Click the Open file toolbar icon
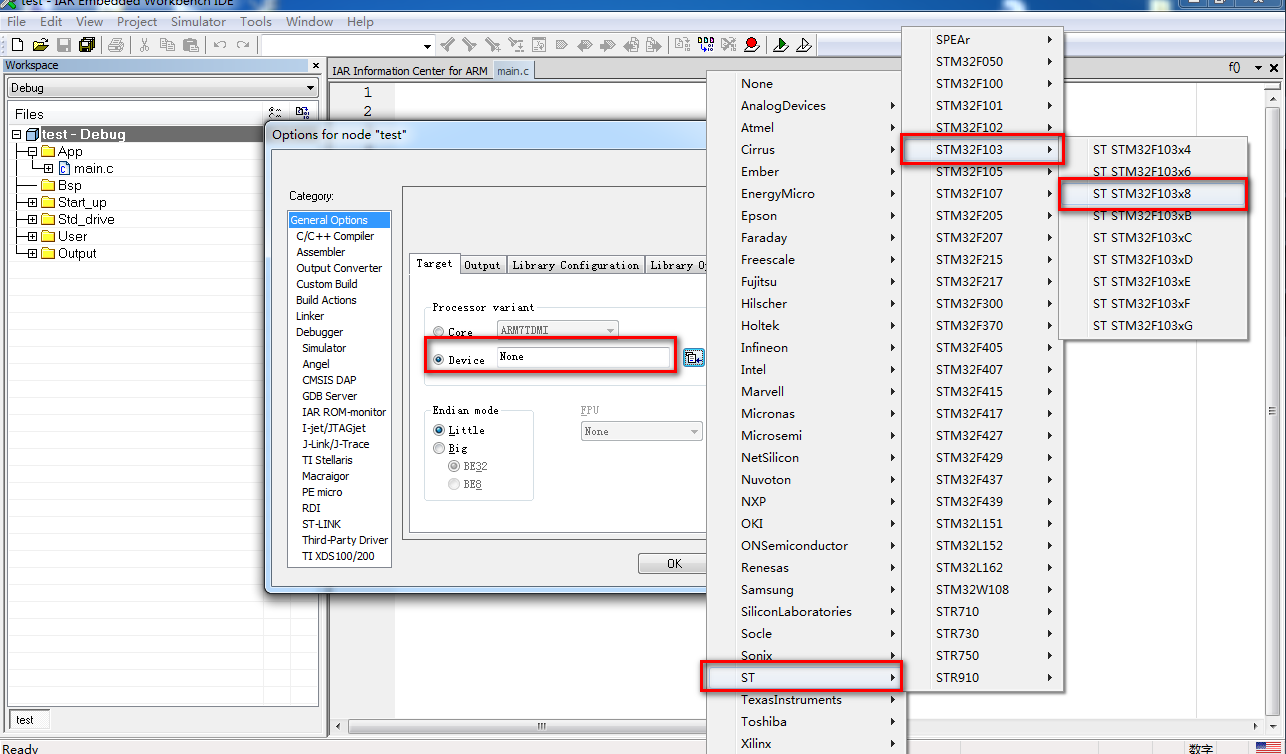 (40, 45)
